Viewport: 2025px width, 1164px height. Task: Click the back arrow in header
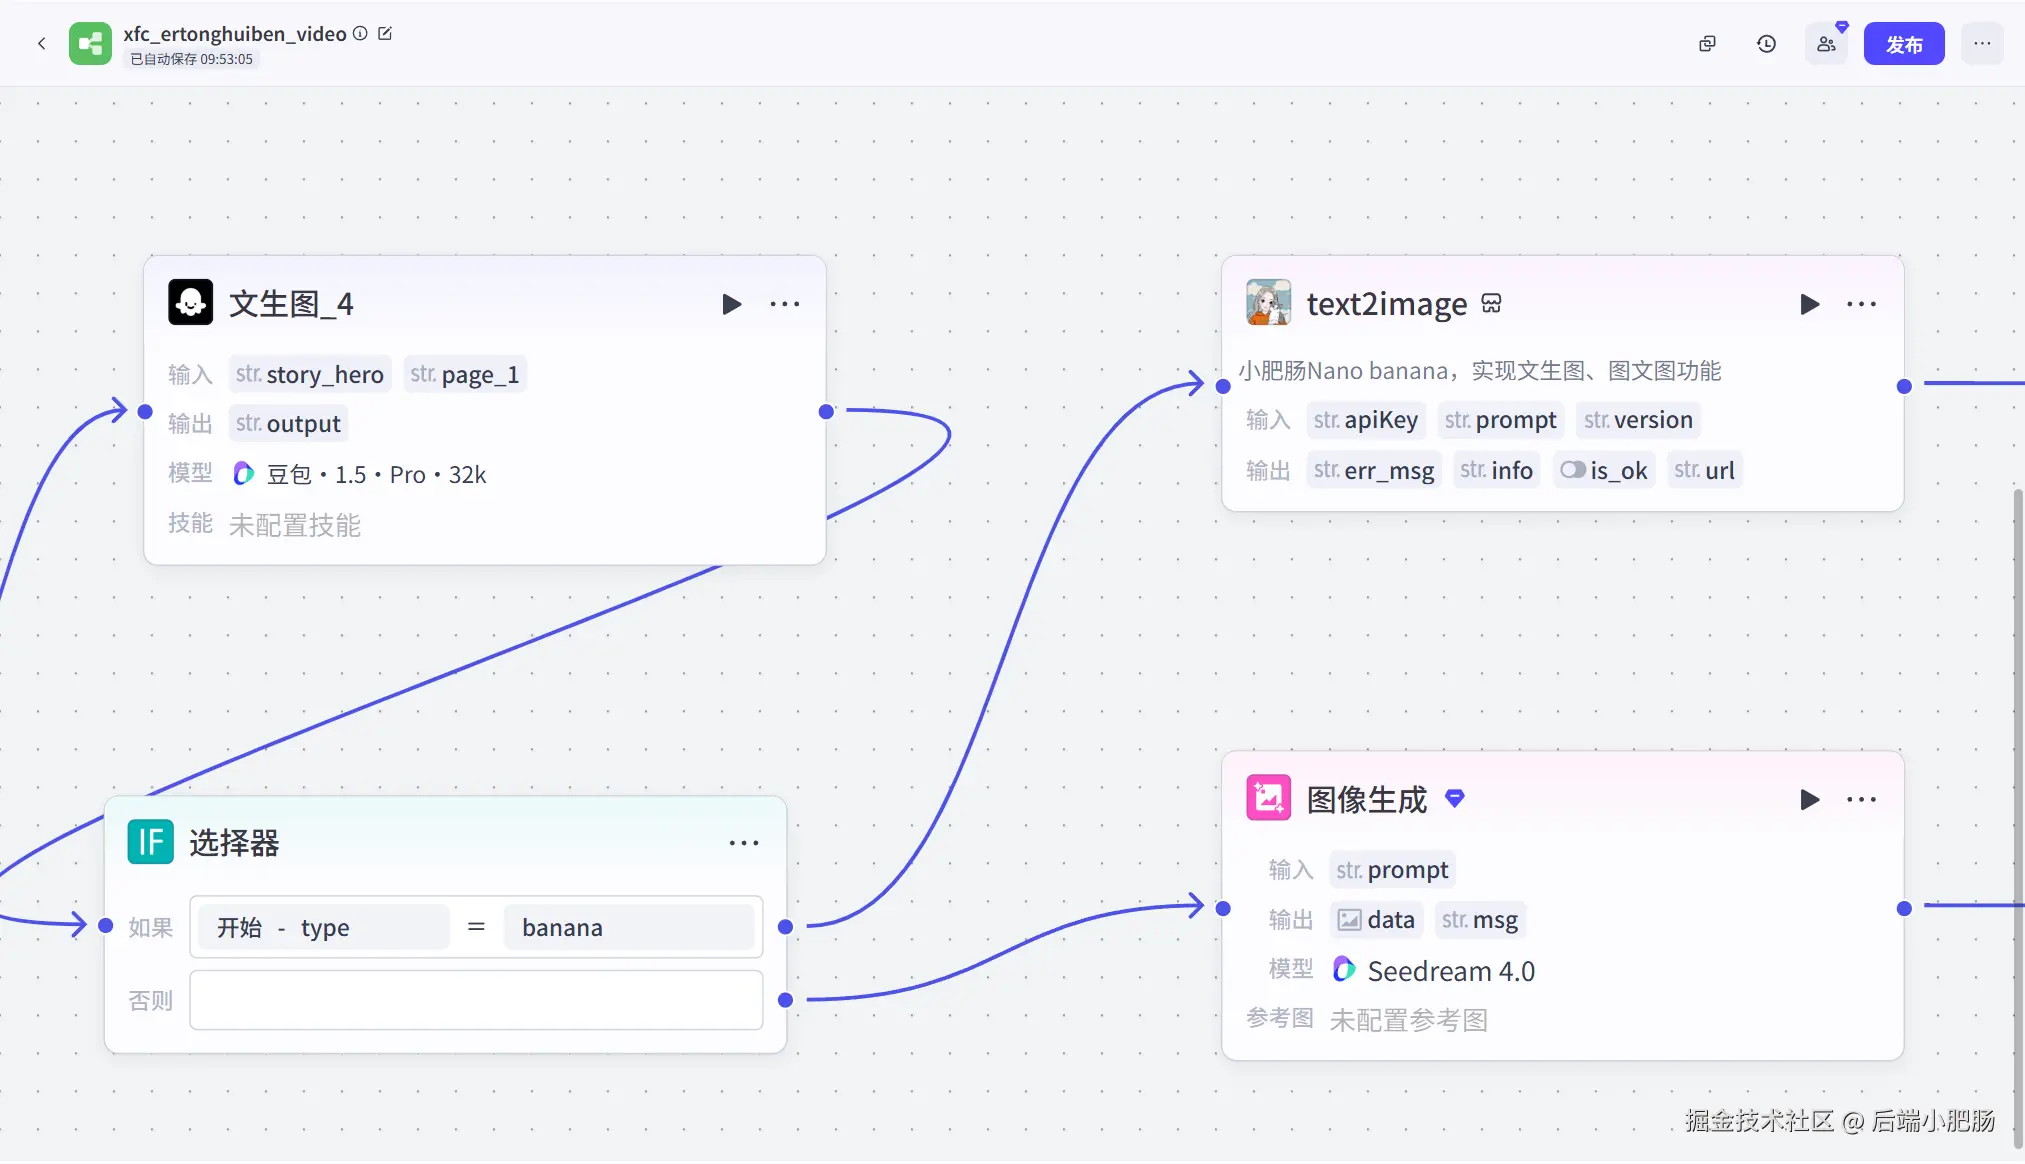41,43
